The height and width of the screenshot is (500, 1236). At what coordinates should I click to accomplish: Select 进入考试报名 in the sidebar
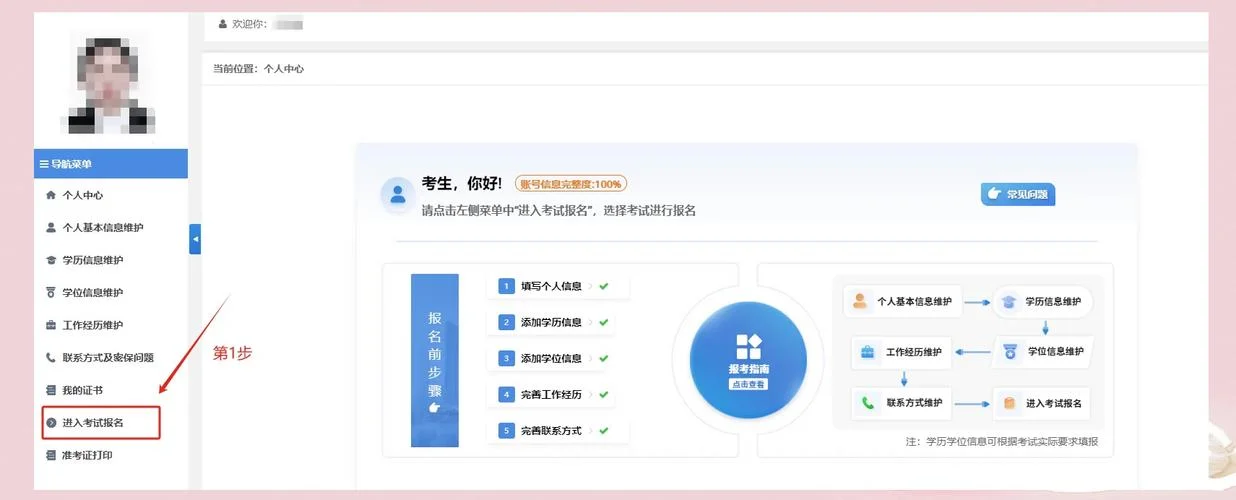pos(101,423)
